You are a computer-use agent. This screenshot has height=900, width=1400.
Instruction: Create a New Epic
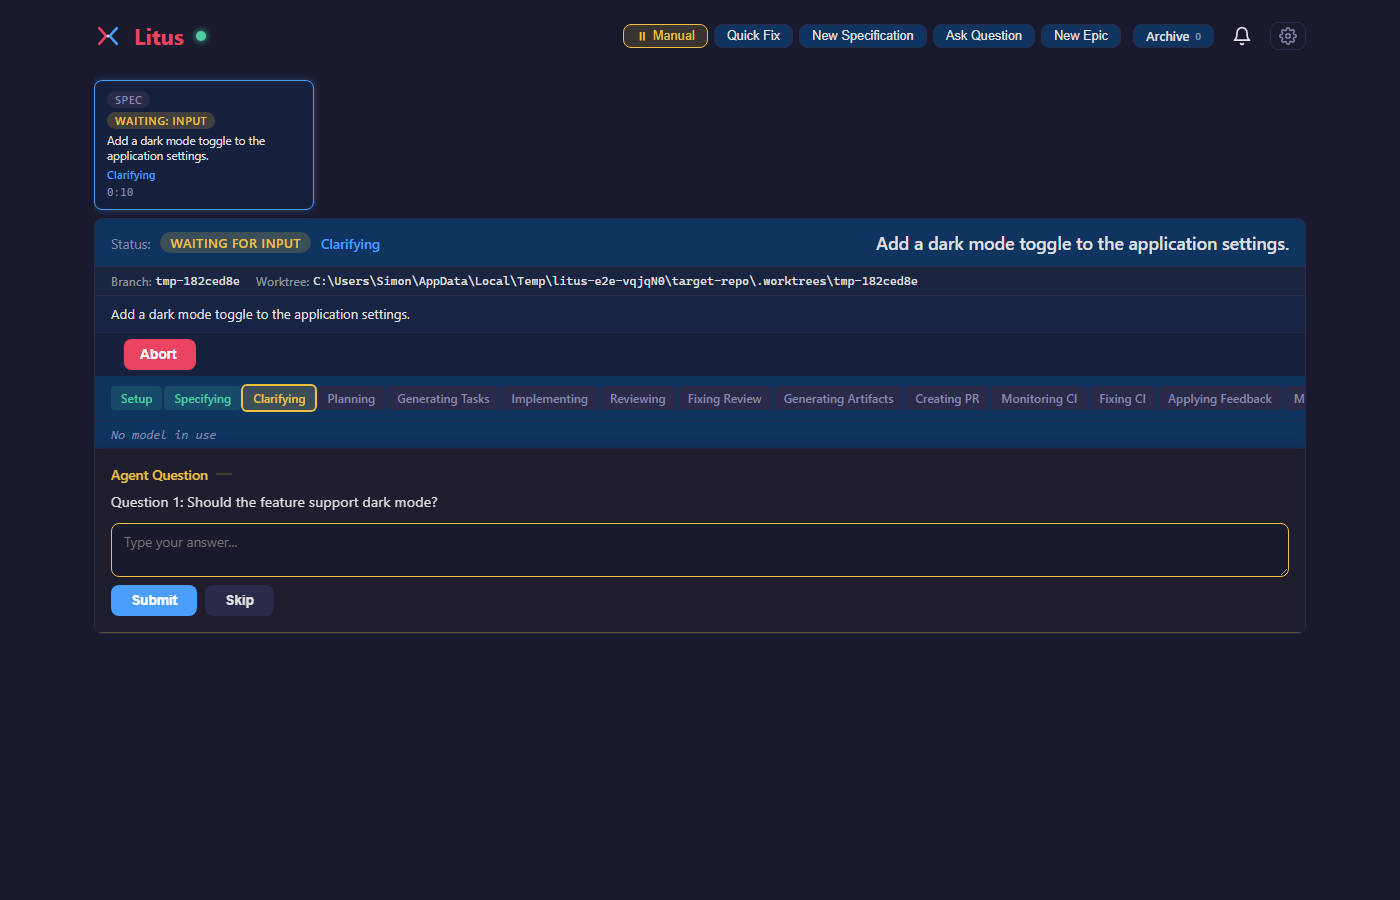pos(1081,36)
